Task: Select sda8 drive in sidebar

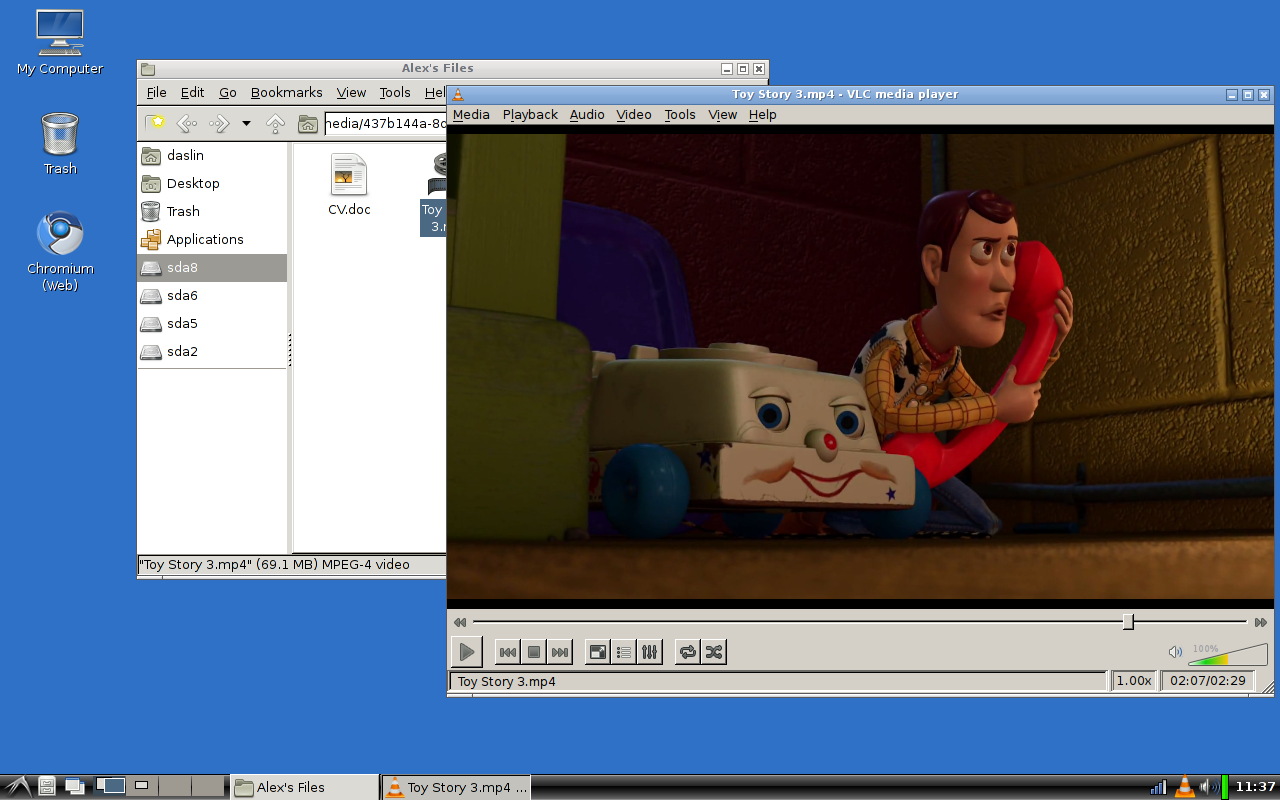Action: click(x=212, y=267)
